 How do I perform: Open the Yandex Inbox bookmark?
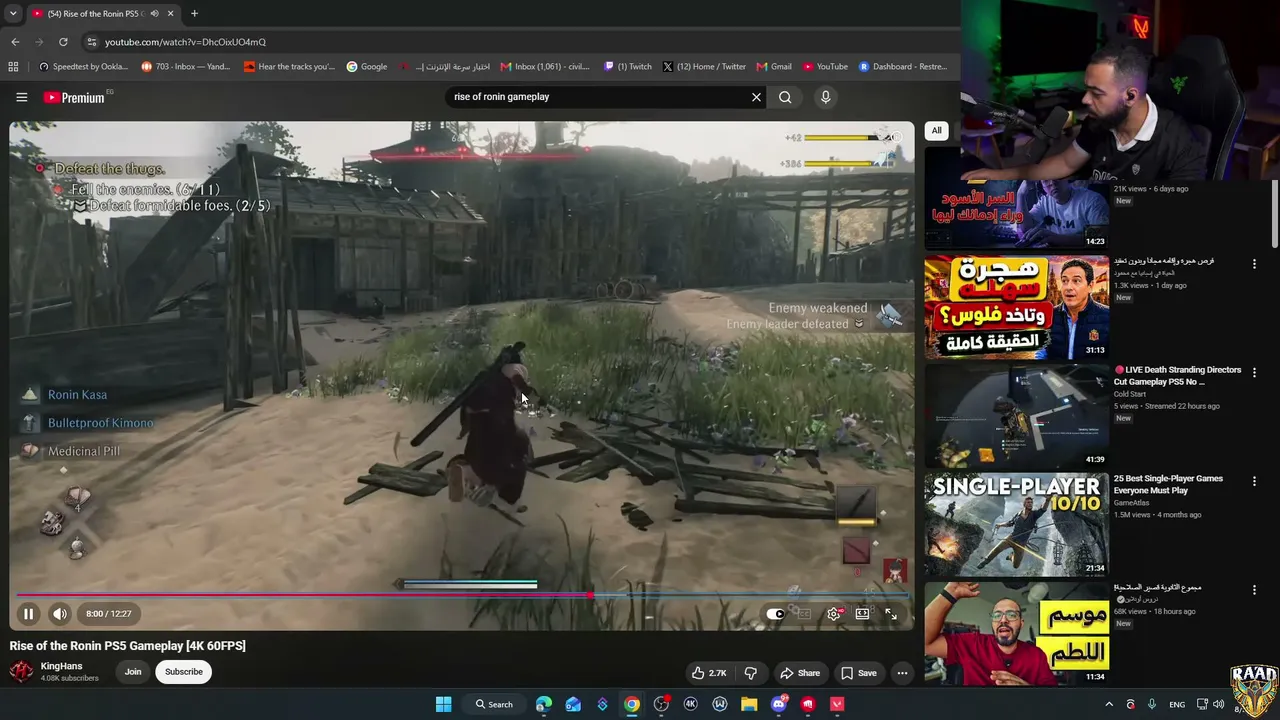tap(185, 67)
